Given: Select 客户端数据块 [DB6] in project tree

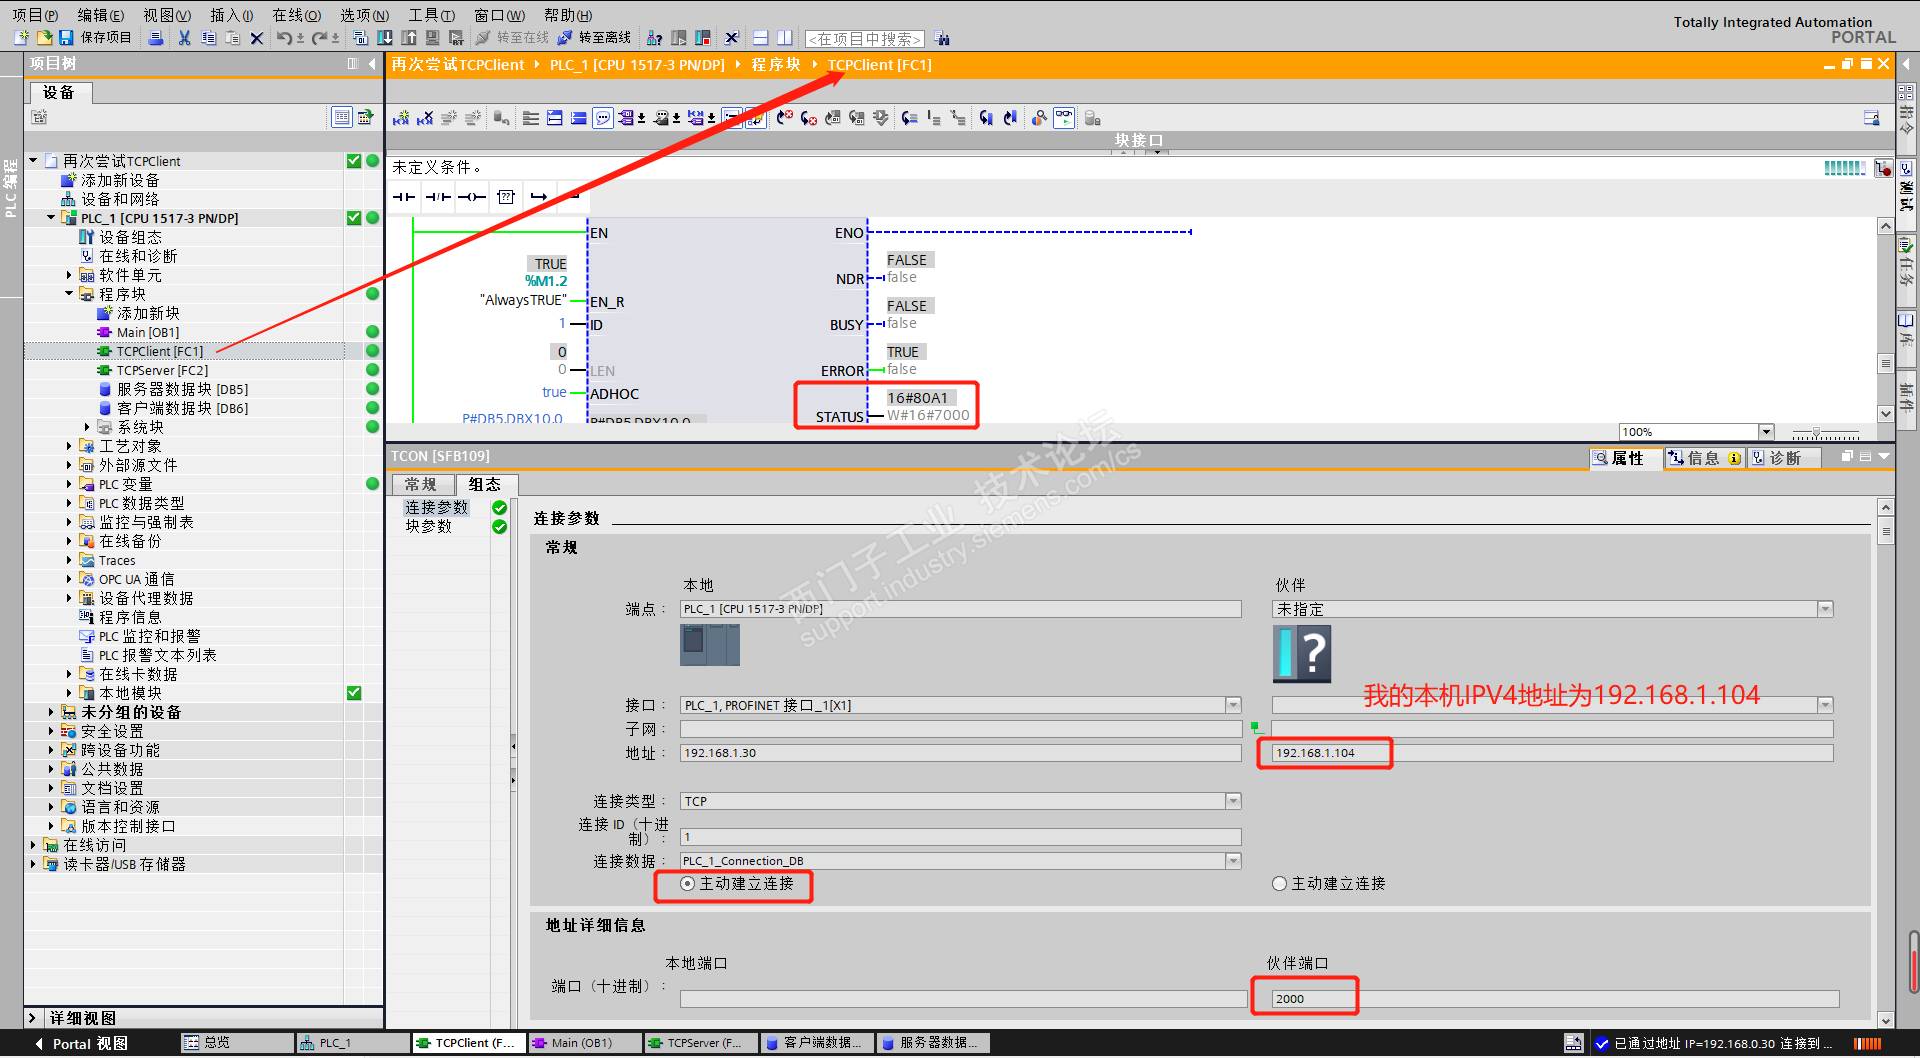Looking at the screenshot, I should tap(182, 408).
